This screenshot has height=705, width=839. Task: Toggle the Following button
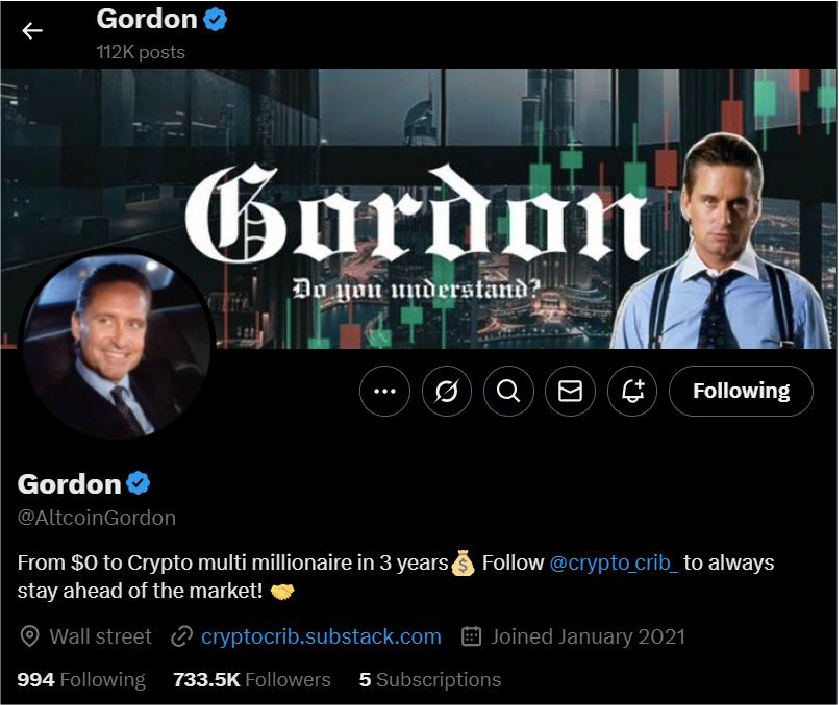741,391
